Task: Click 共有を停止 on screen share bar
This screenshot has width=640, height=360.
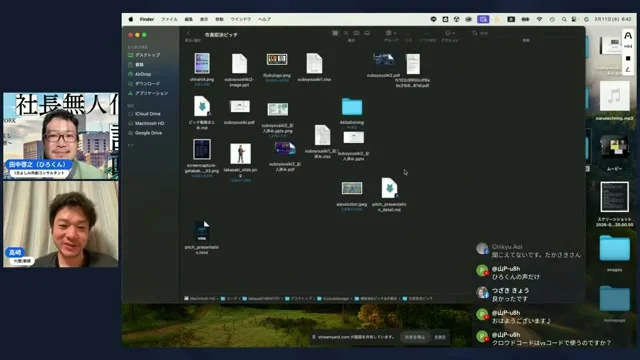Action: 415,337
